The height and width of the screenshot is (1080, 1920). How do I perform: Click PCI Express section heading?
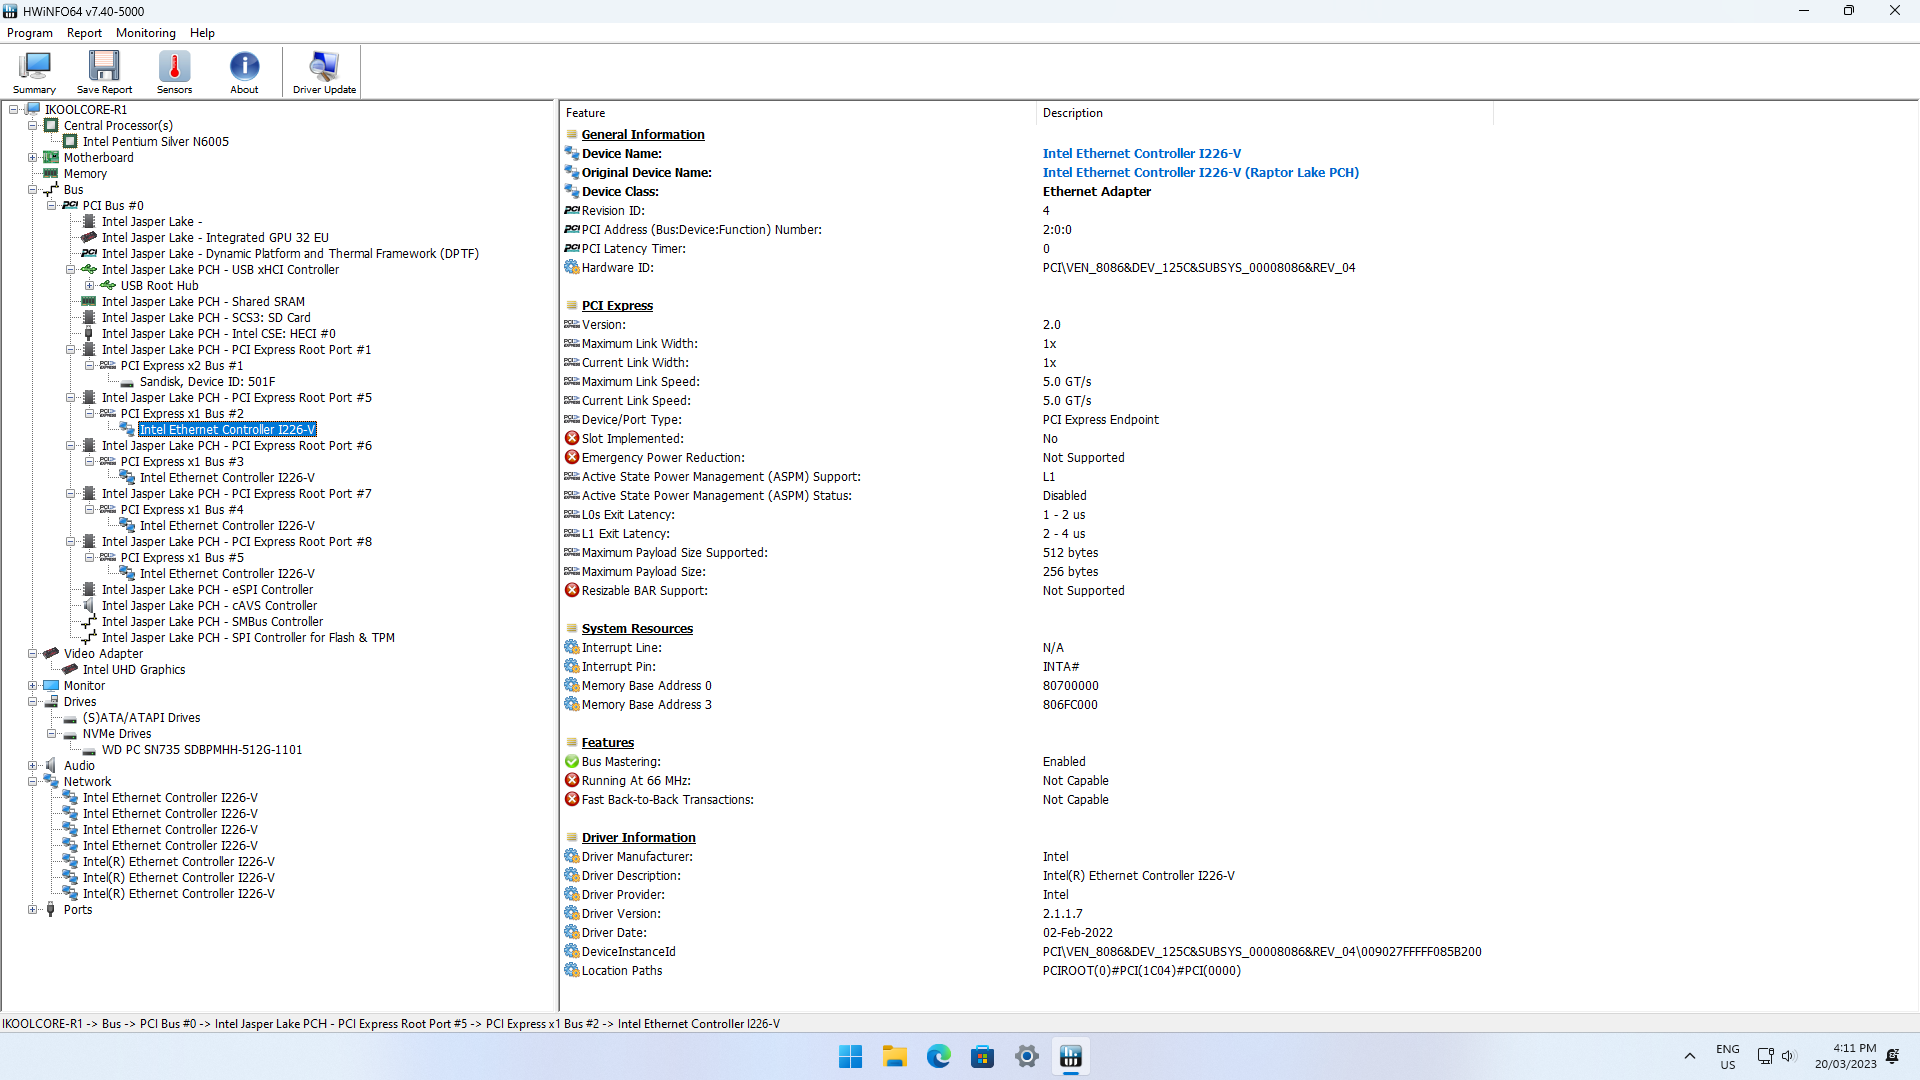click(617, 306)
